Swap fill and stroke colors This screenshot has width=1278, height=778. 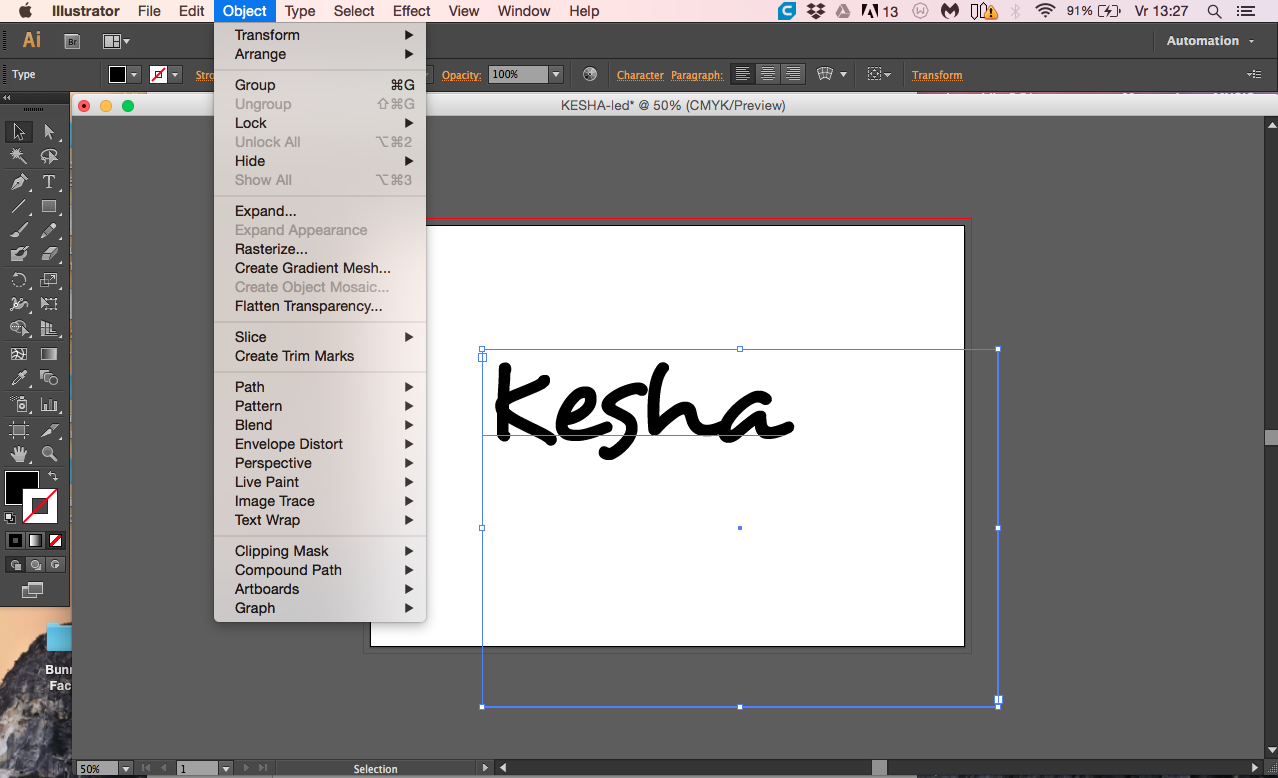[x=53, y=477]
